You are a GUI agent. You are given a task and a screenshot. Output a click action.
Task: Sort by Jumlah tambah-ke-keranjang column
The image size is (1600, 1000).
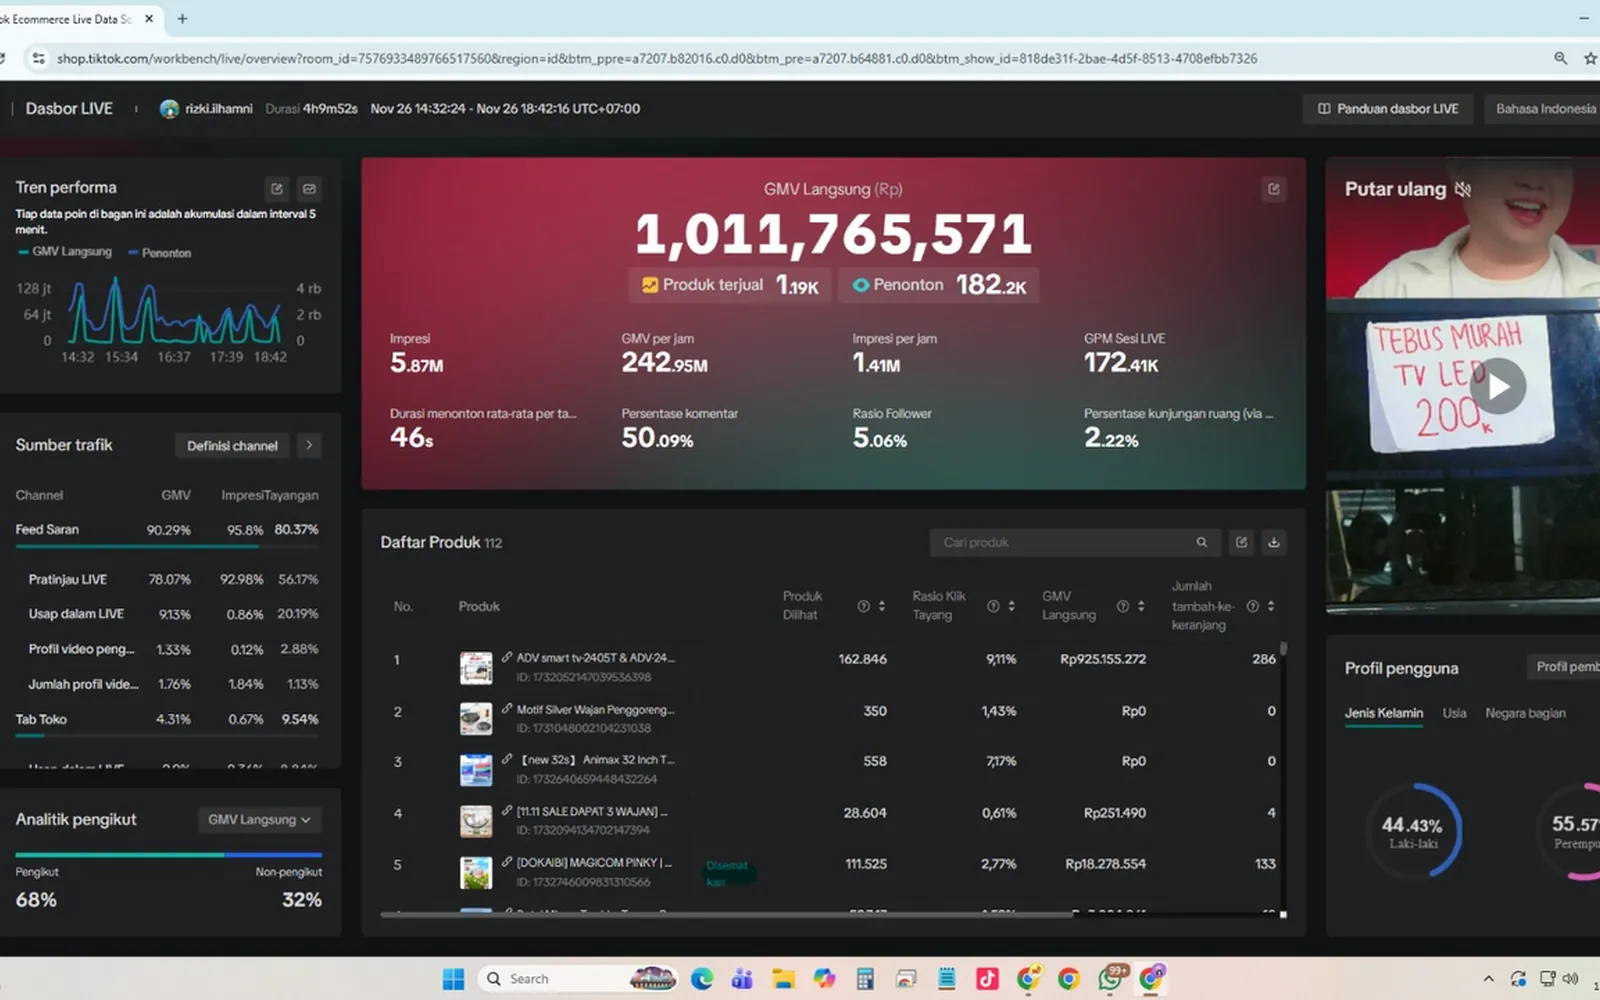click(x=1271, y=606)
